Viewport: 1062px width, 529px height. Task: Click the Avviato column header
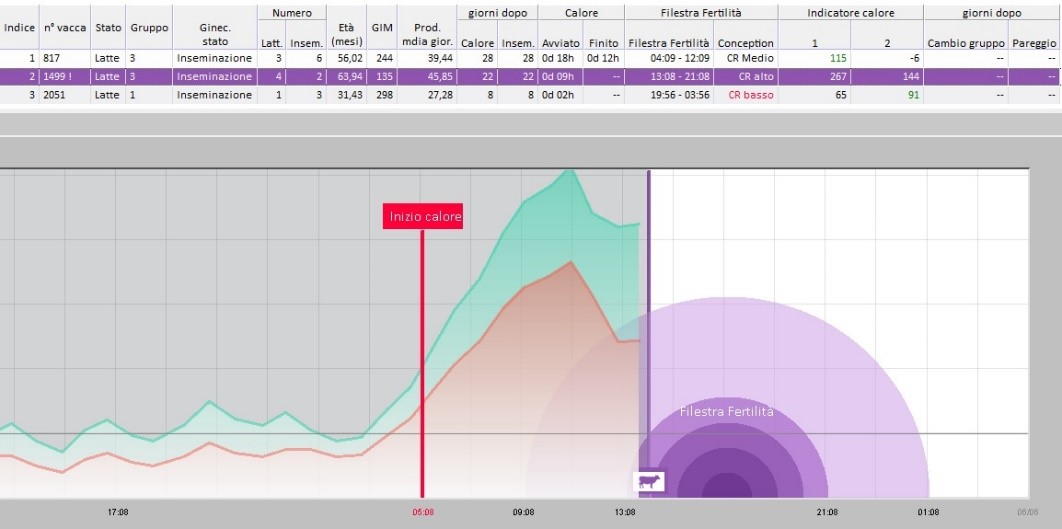(561, 43)
